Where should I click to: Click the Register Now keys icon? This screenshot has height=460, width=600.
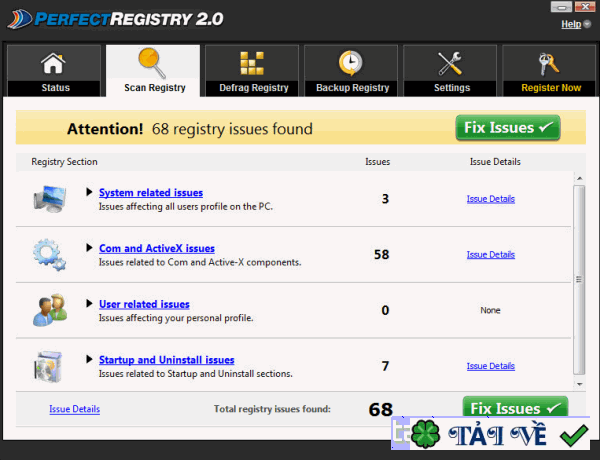(x=549, y=64)
